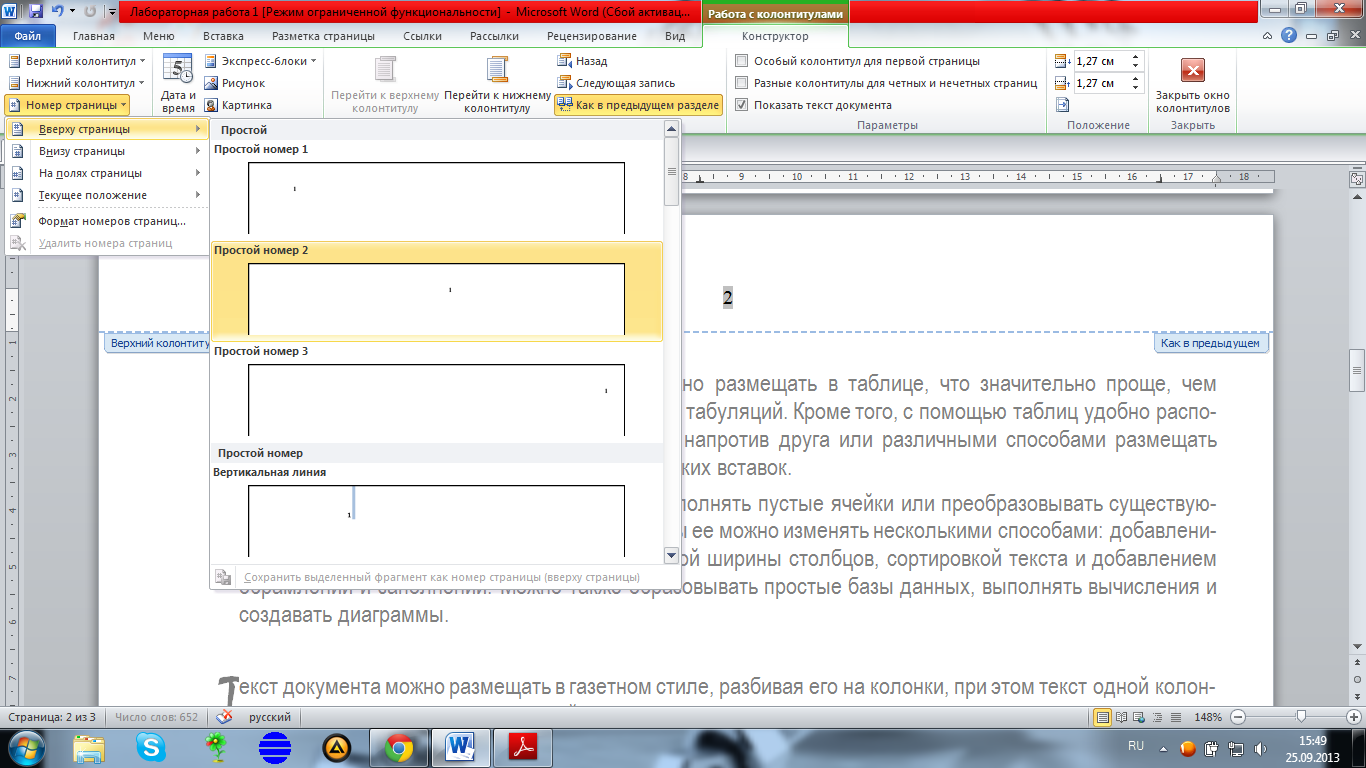1366x768 pixels.
Task: Open the Undo history dropdown arrow
Action: [x=72, y=12]
